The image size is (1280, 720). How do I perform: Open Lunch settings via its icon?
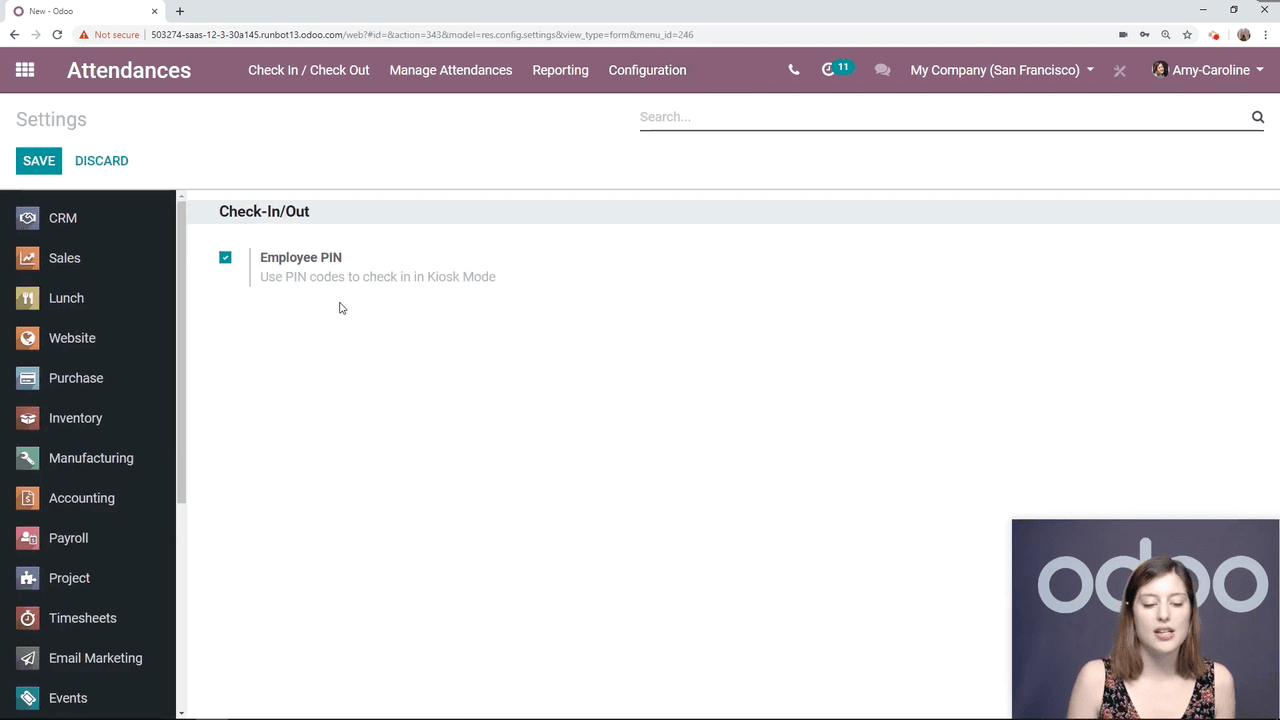pos(28,298)
